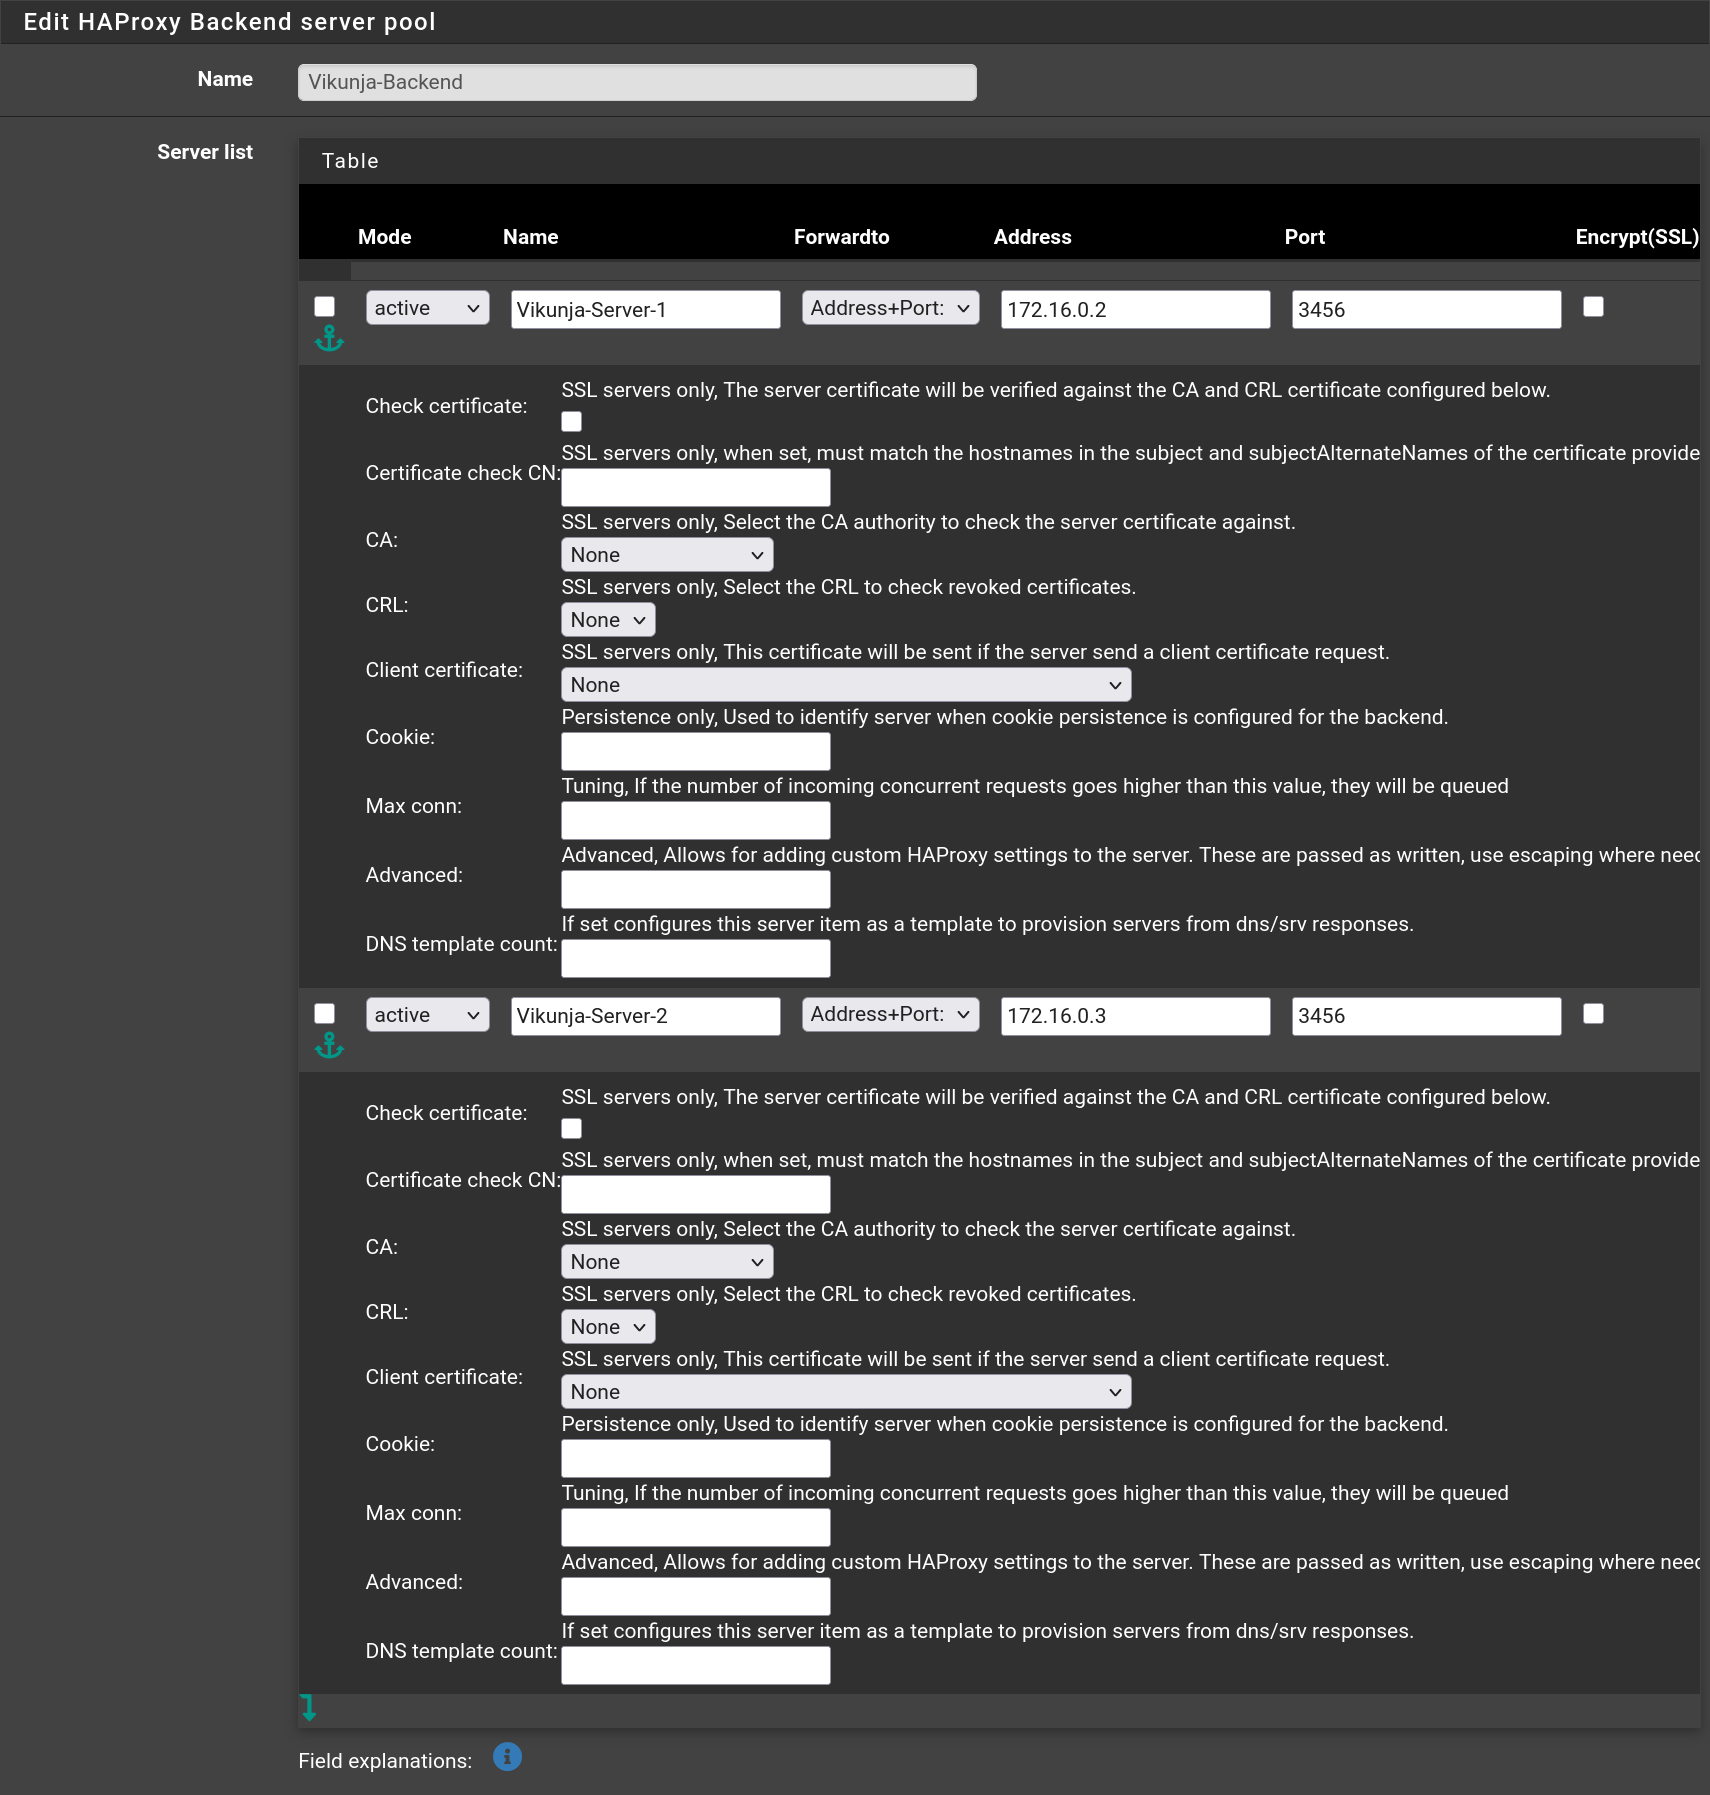The image size is (1710, 1795).
Task: Open the Forwardto dropdown for Vikunja-Server-2
Action: (x=891, y=1015)
